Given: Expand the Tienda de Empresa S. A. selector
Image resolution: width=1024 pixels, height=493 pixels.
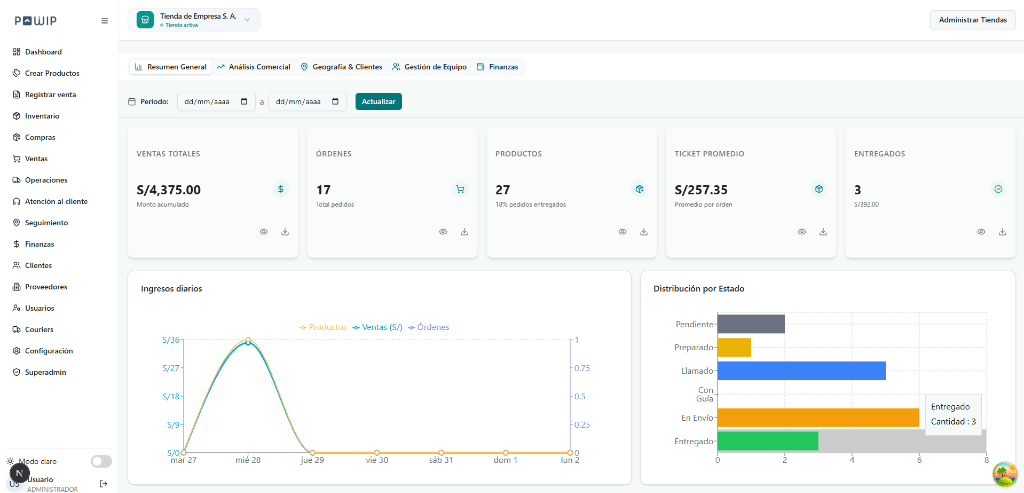Looking at the screenshot, I should pos(194,20).
